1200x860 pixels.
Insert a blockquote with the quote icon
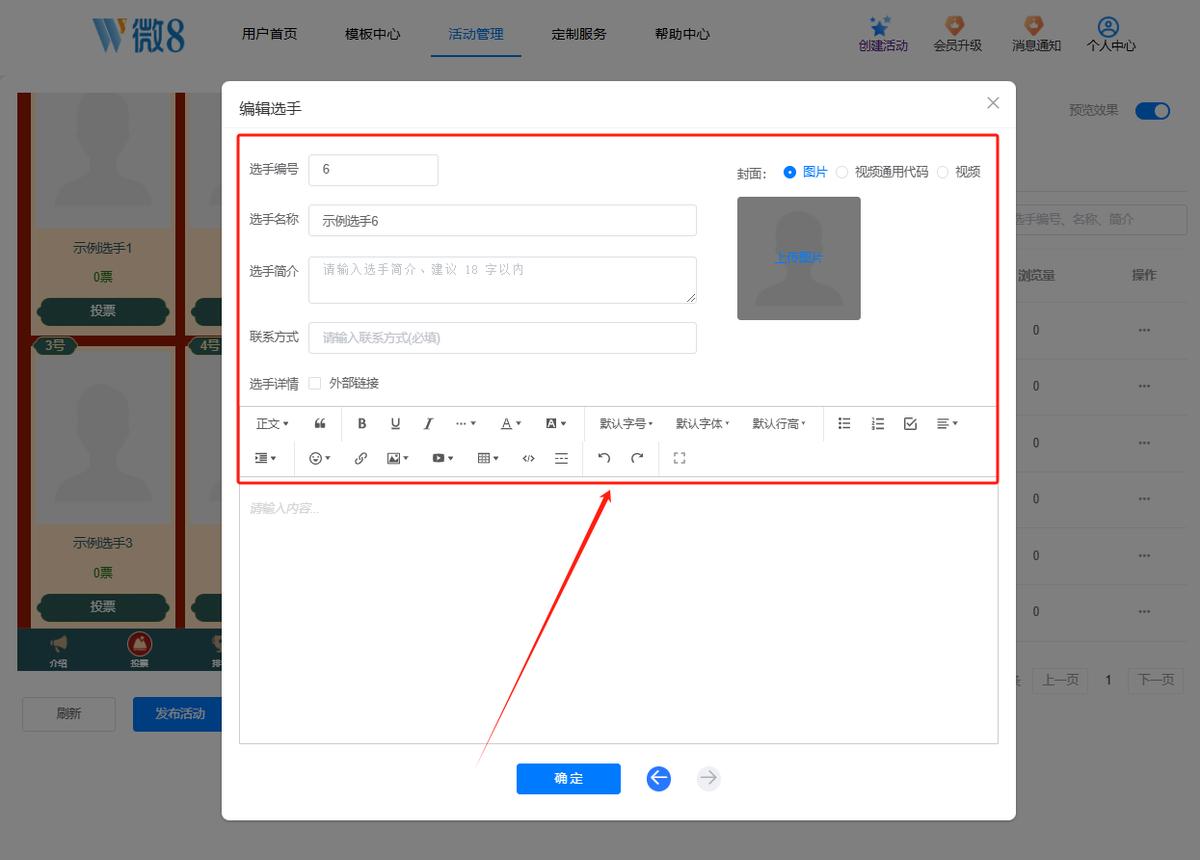coord(320,424)
